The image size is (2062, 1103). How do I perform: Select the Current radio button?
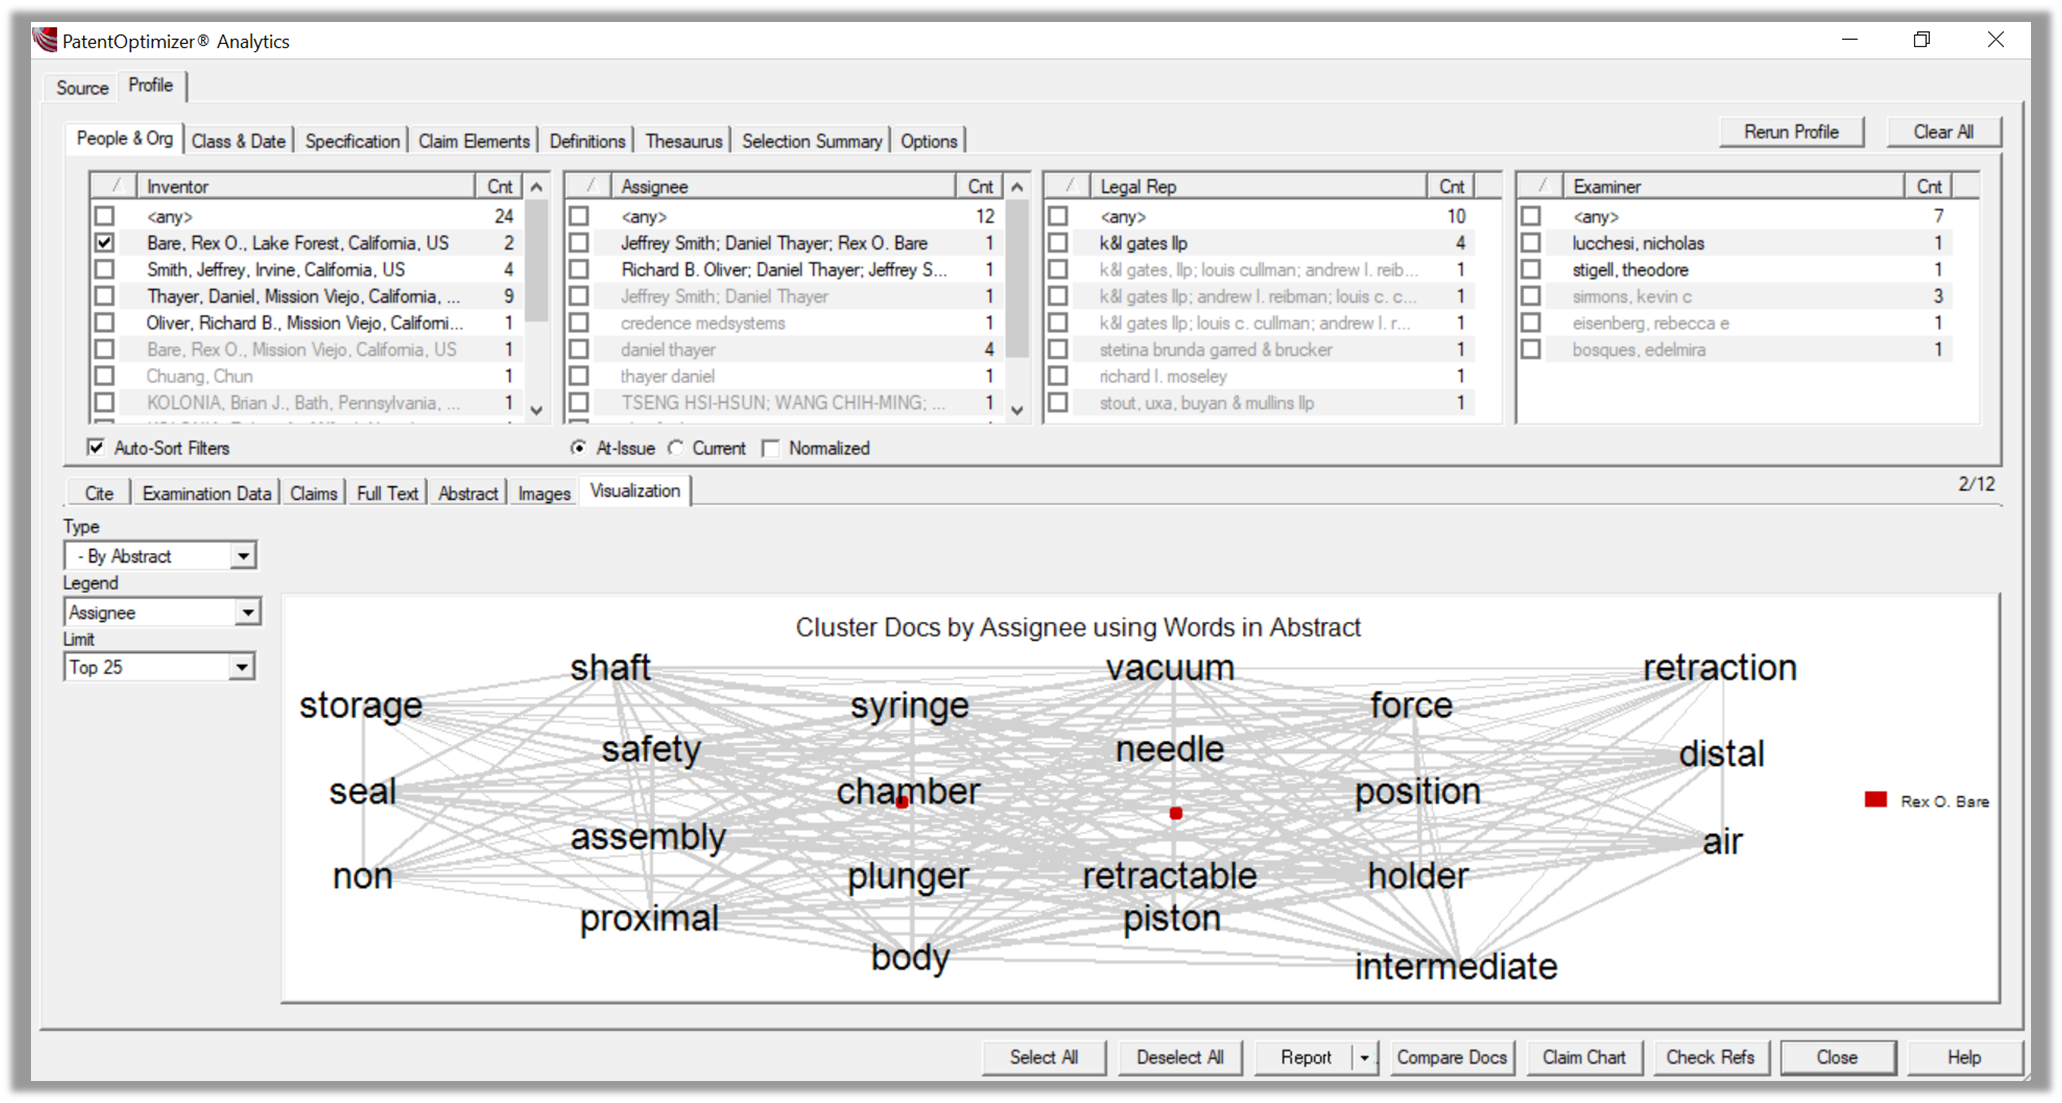(x=677, y=448)
